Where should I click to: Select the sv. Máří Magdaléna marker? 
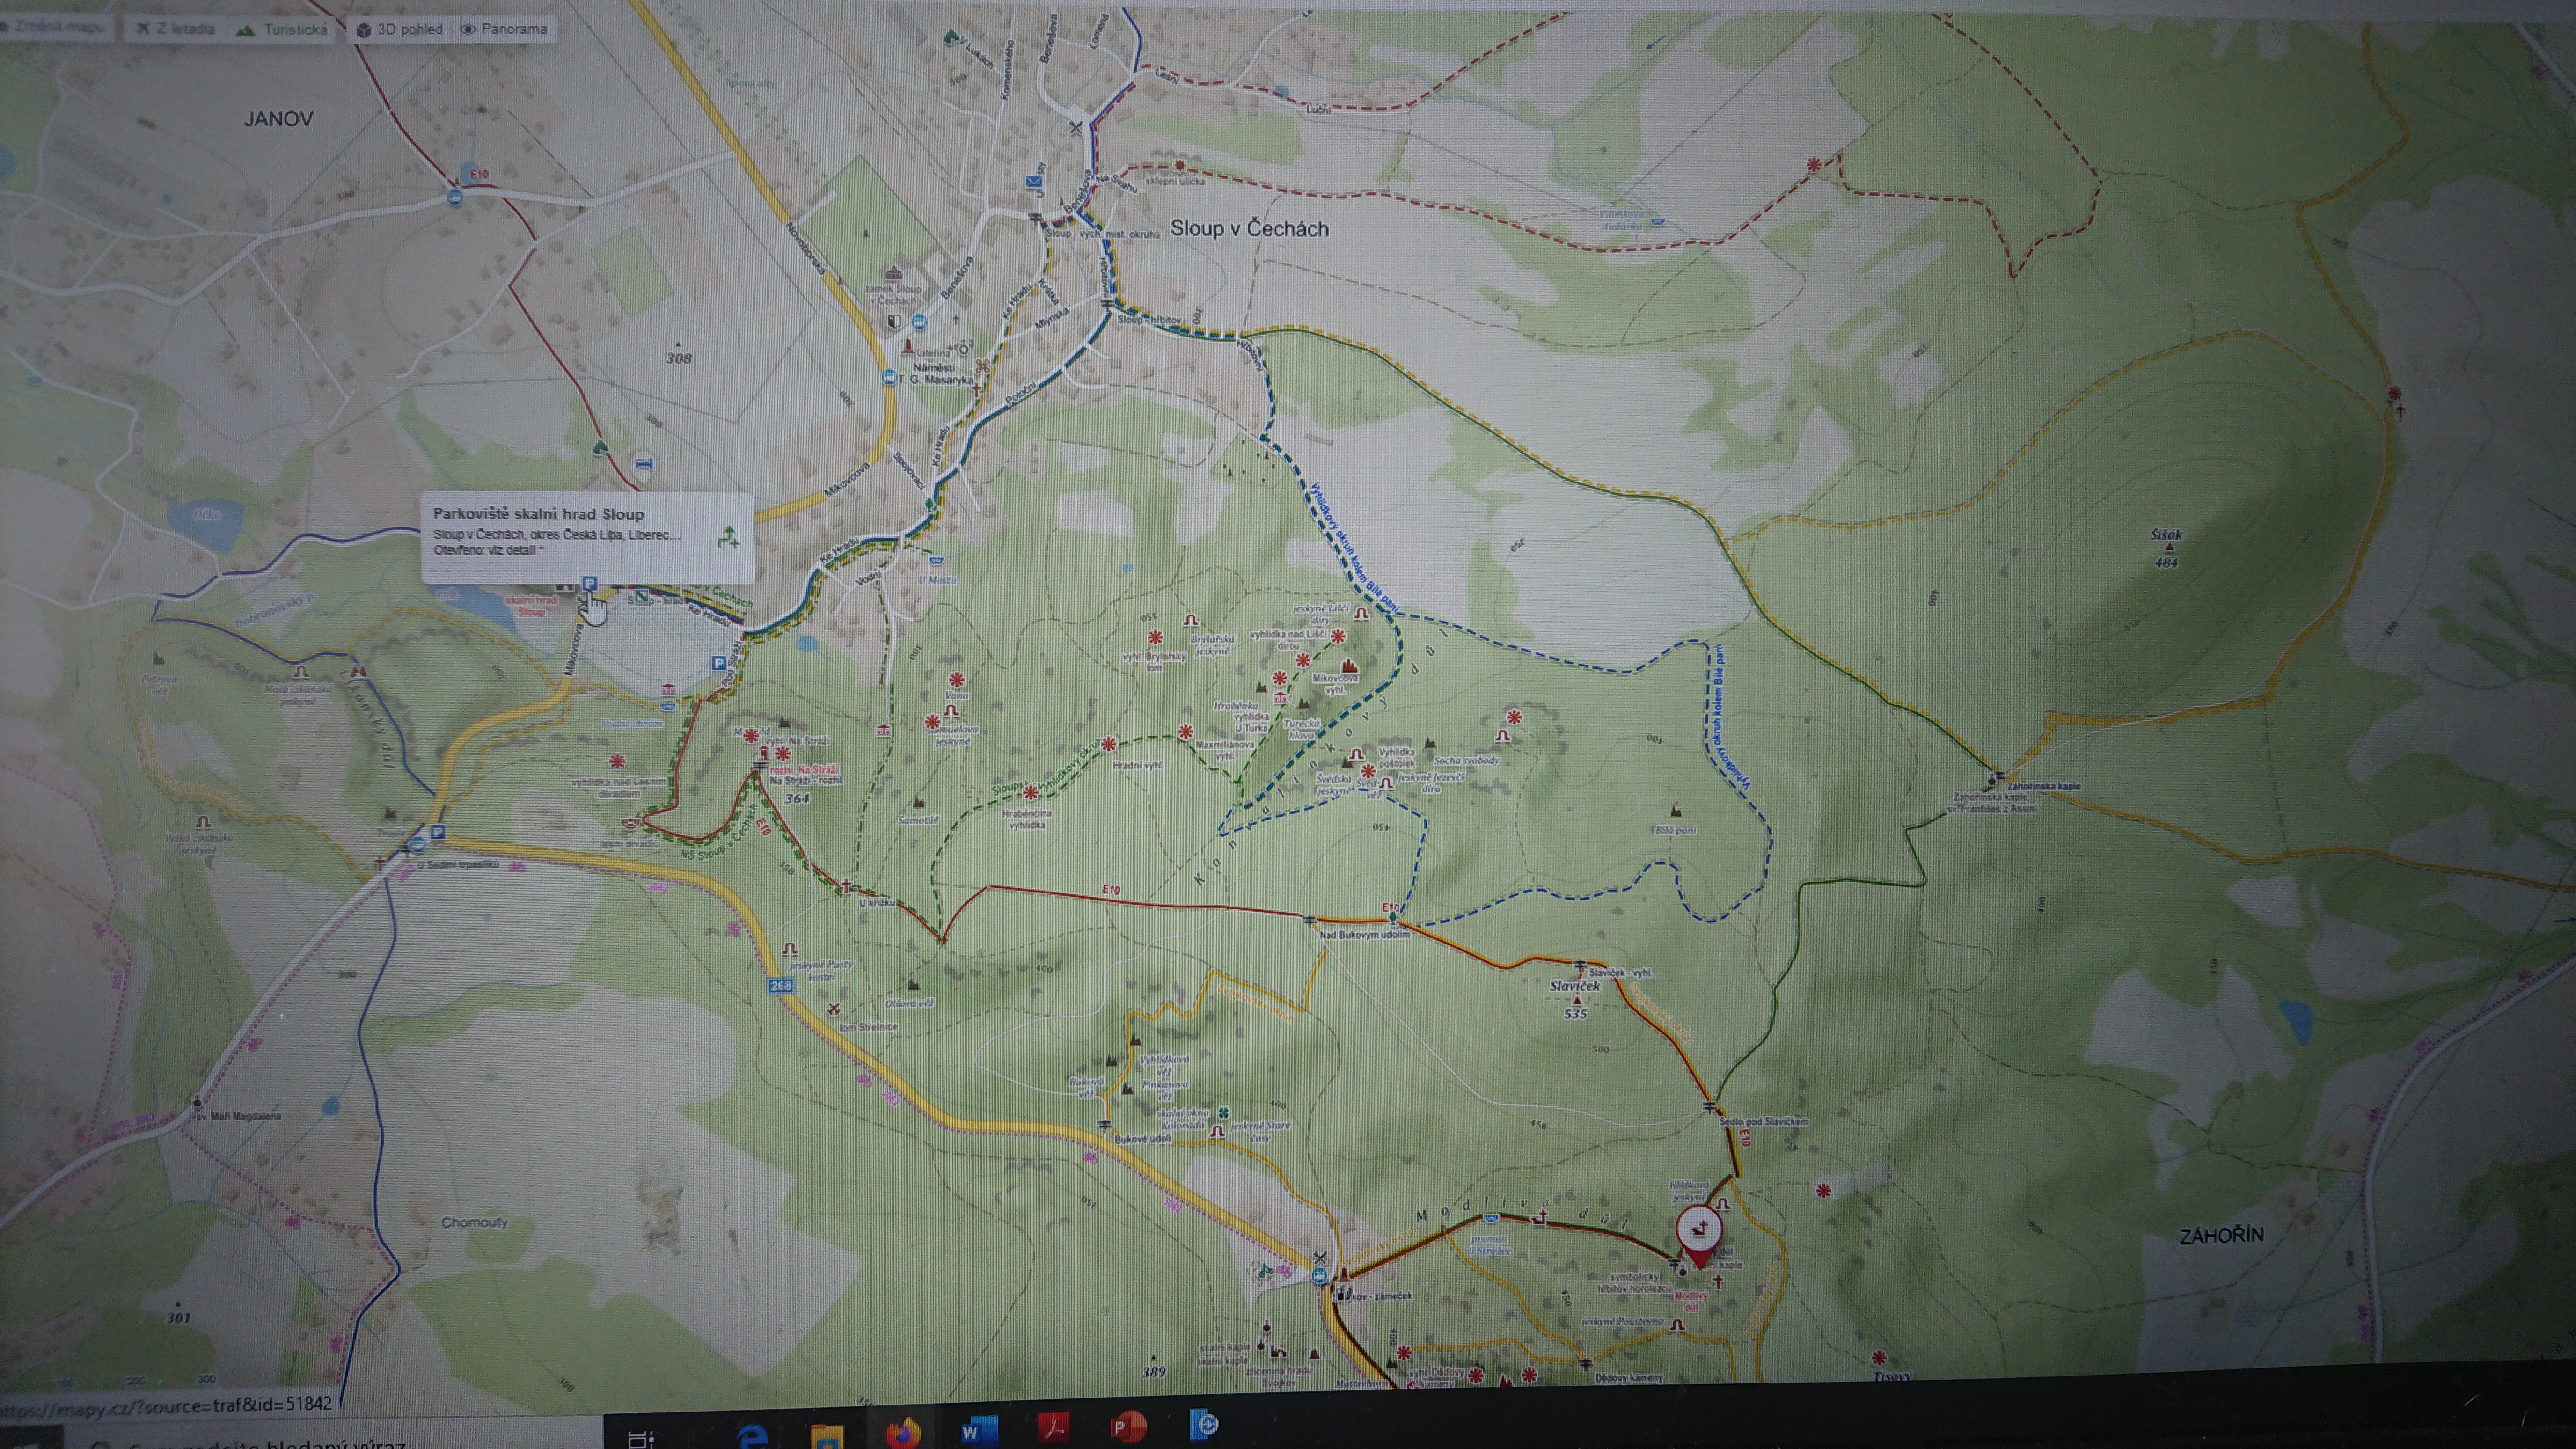point(198,1102)
